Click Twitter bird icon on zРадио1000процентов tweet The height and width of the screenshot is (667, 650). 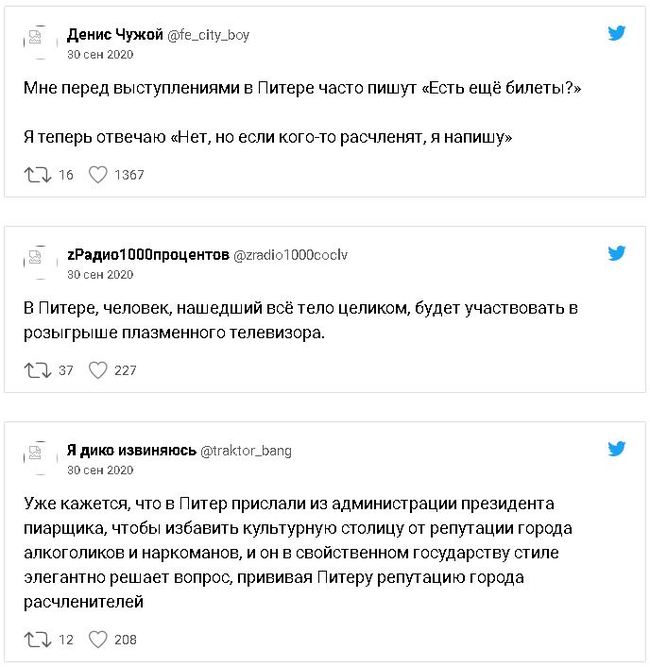618,254
